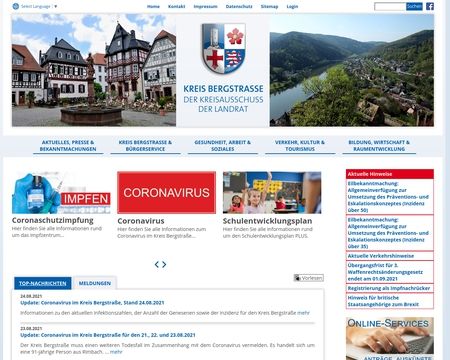Click the Online-Services banner image
This screenshot has height=360, width=450.
click(390, 338)
